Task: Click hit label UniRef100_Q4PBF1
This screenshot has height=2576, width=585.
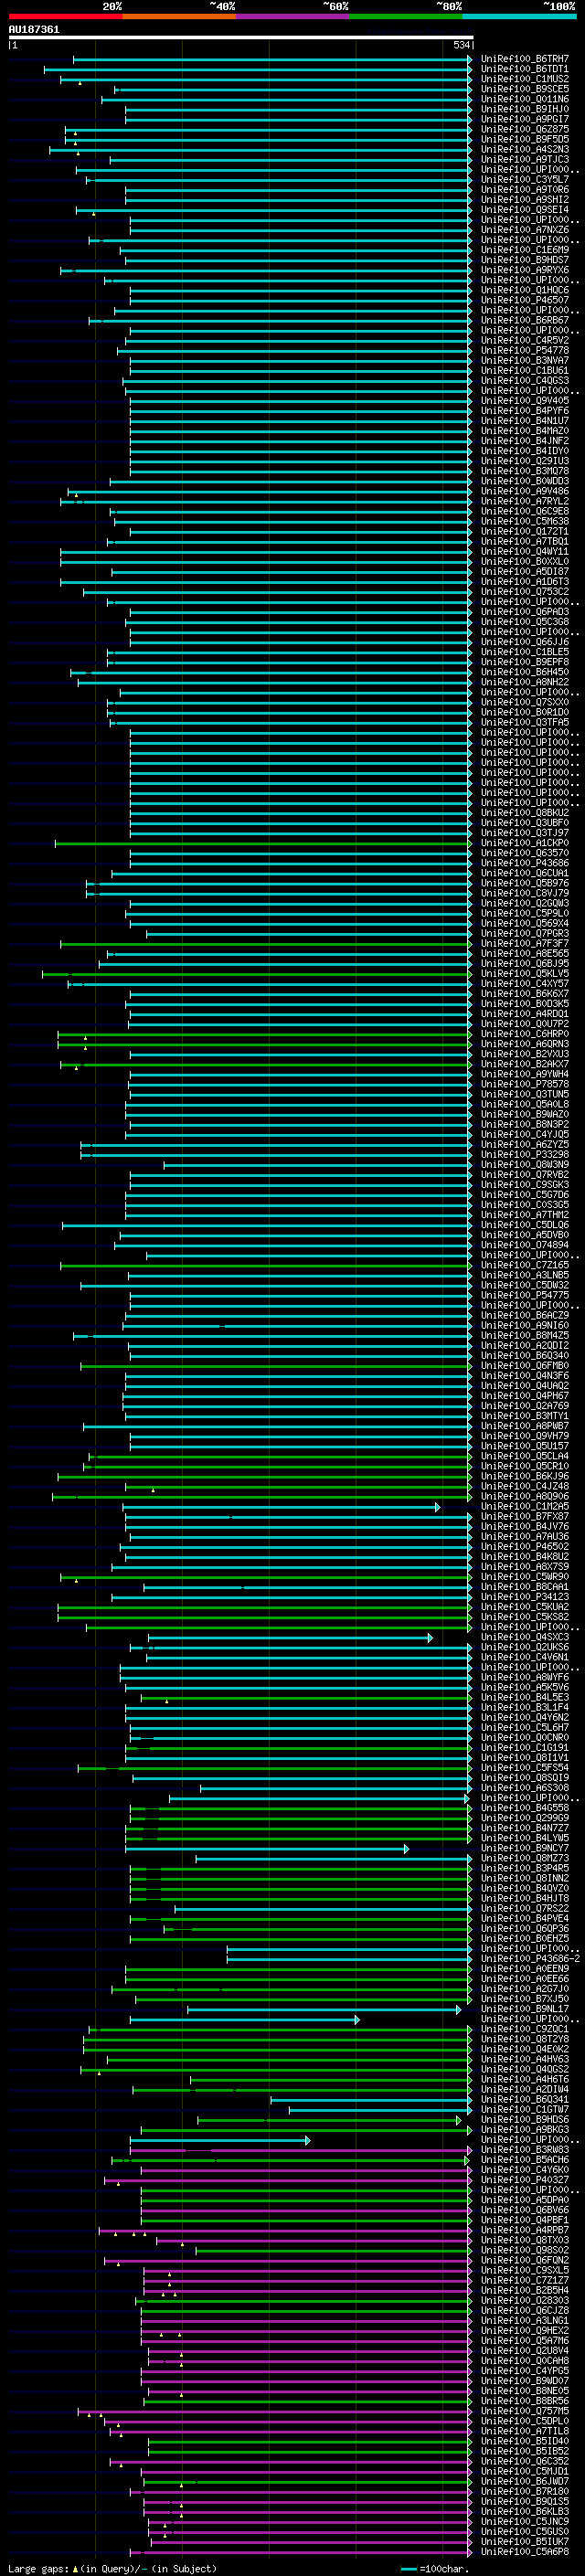Action: [x=525, y=2220]
